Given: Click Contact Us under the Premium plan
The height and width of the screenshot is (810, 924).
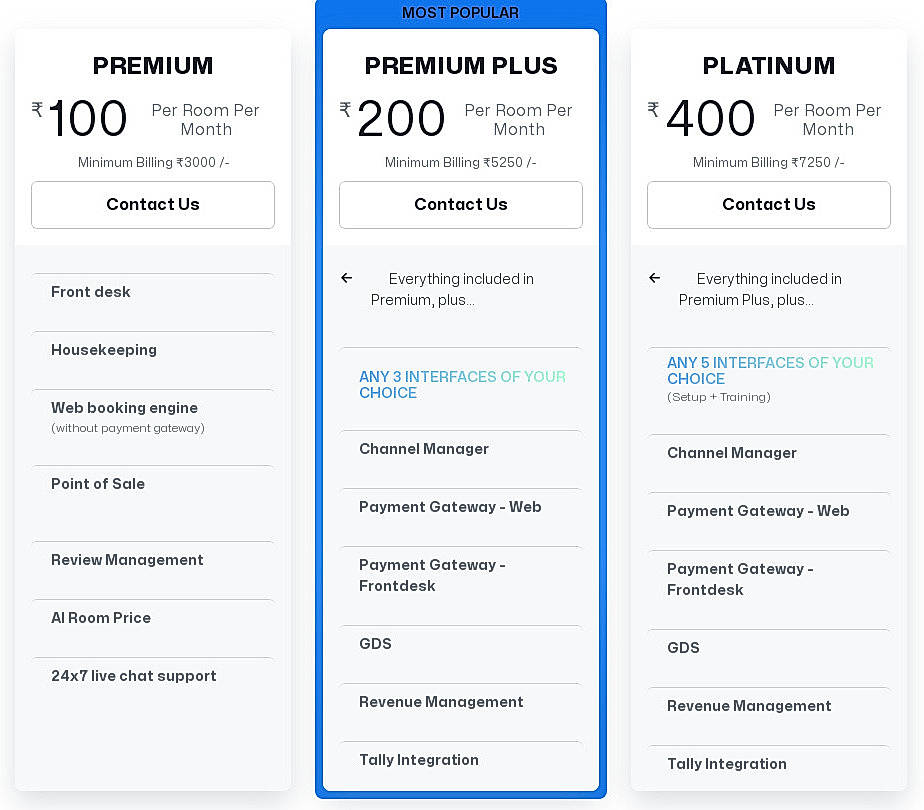Looking at the screenshot, I should click(152, 204).
